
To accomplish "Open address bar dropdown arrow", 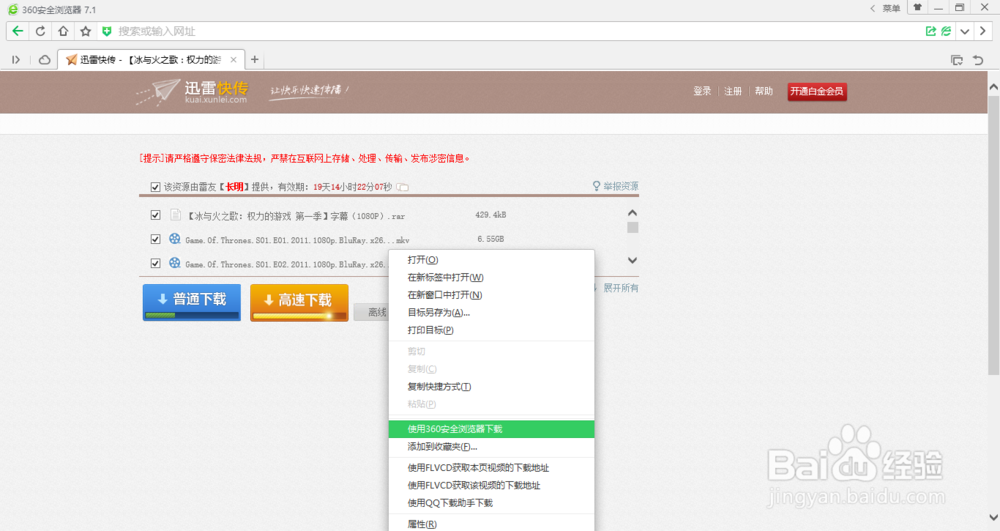I will coord(965,31).
